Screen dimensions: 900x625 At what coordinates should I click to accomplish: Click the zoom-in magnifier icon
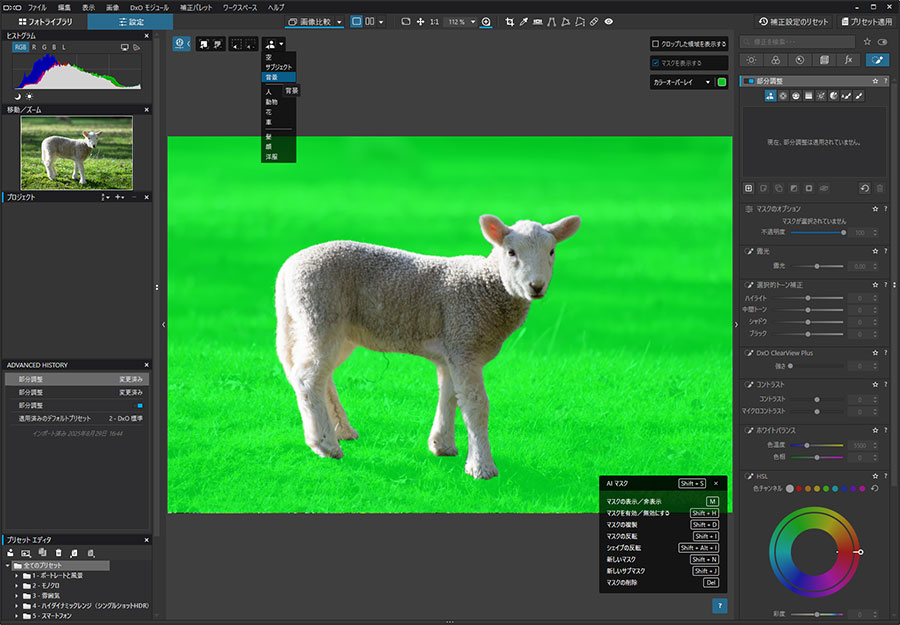(x=486, y=22)
